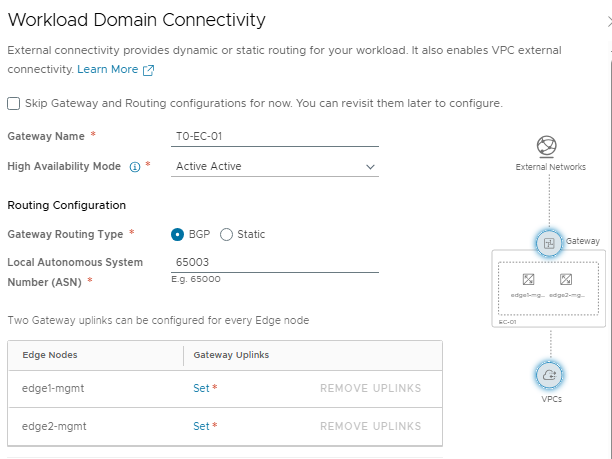Click the external link icon beside Learn More
The width and height of the screenshot is (612, 459).
[x=149, y=70]
